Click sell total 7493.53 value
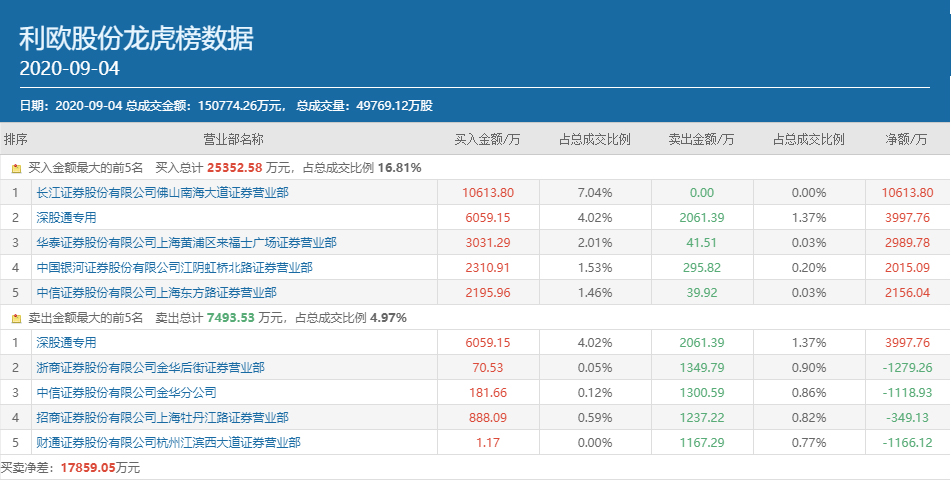 (230, 318)
